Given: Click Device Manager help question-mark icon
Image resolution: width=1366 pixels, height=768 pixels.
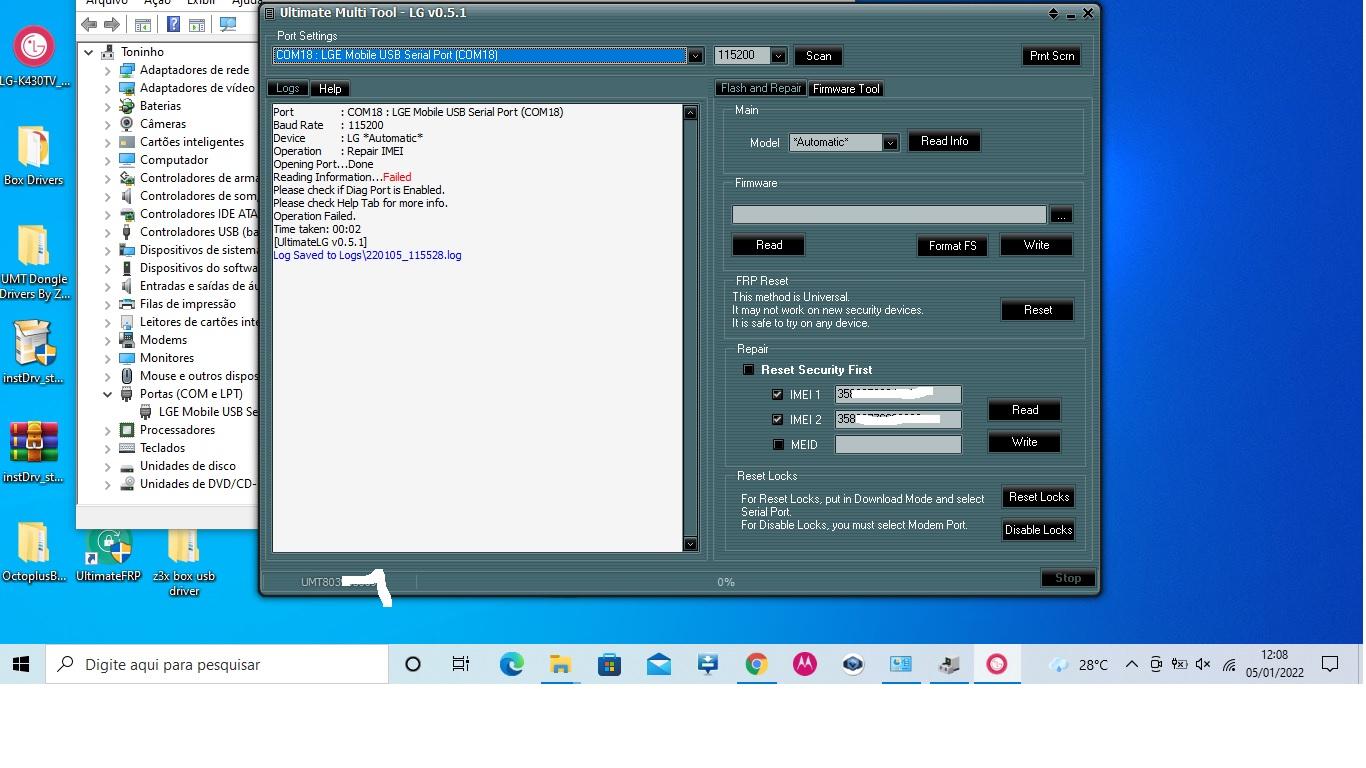Looking at the screenshot, I should click(x=173, y=24).
